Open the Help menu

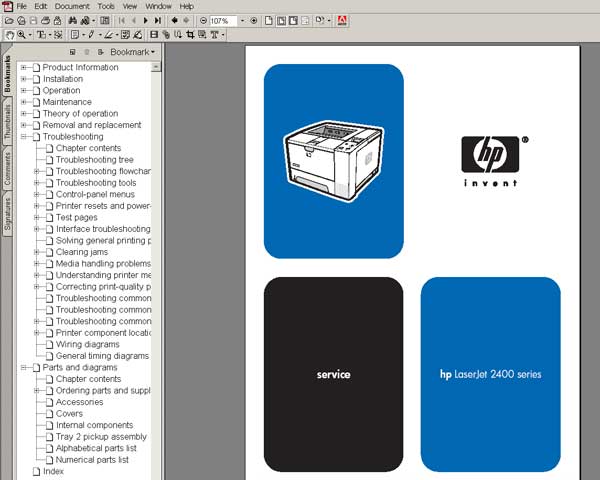(187, 6)
